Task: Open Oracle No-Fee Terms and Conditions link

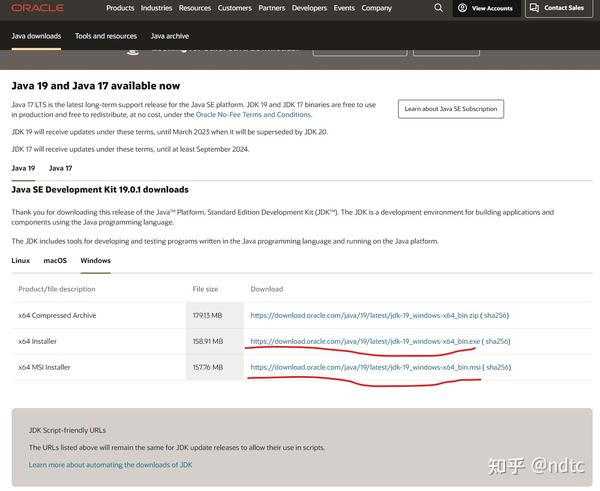Action: click(x=253, y=114)
